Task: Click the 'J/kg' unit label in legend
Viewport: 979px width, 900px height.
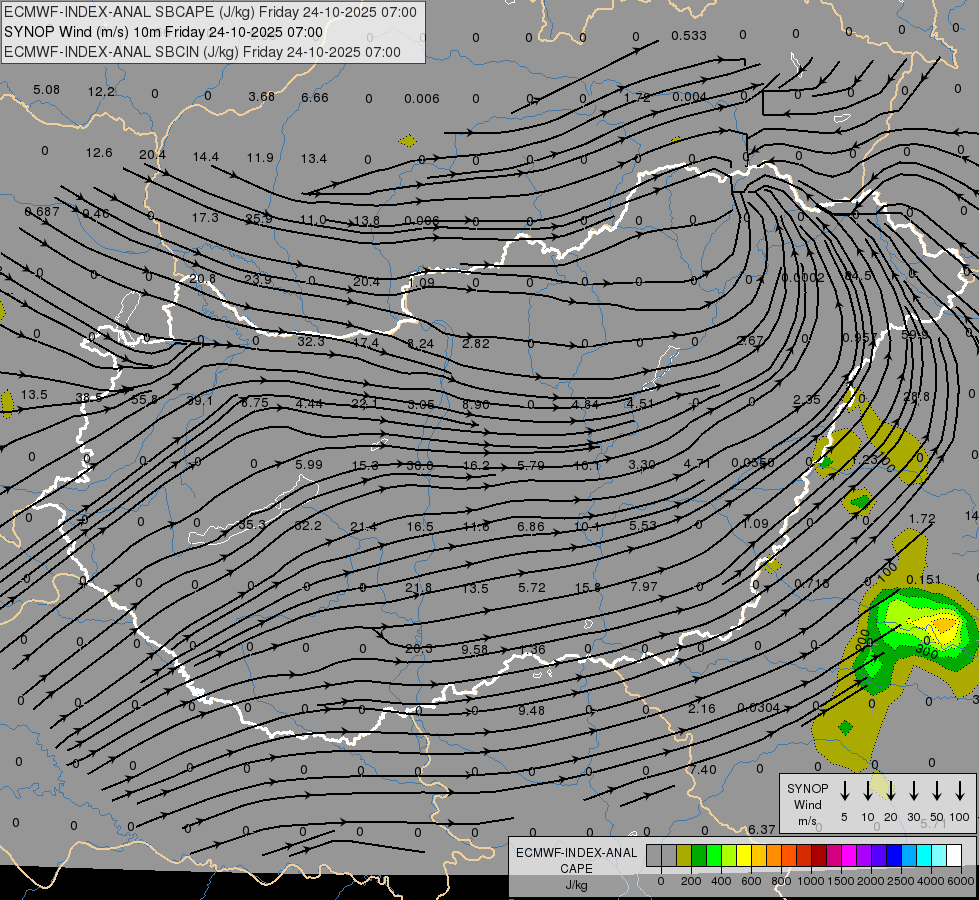Action: tap(576, 885)
